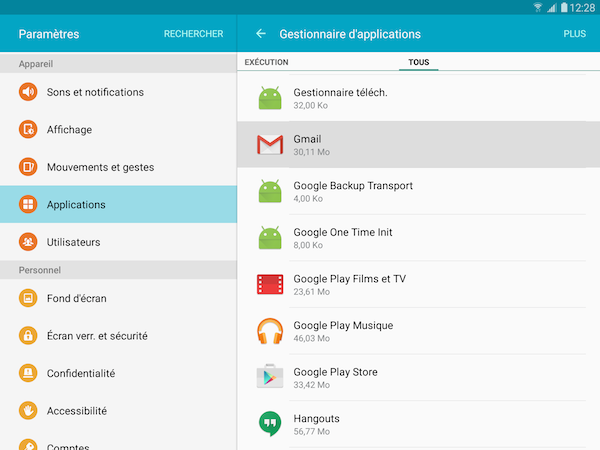Open Écran verr. et sécurité settings

[118, 336]
